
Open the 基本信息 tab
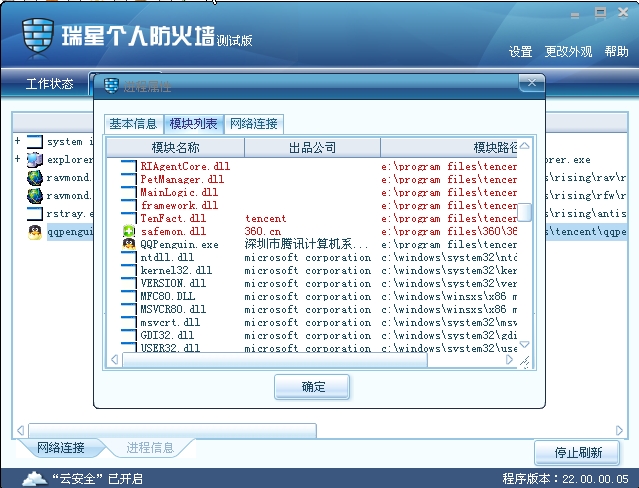[x=134, y=124]
